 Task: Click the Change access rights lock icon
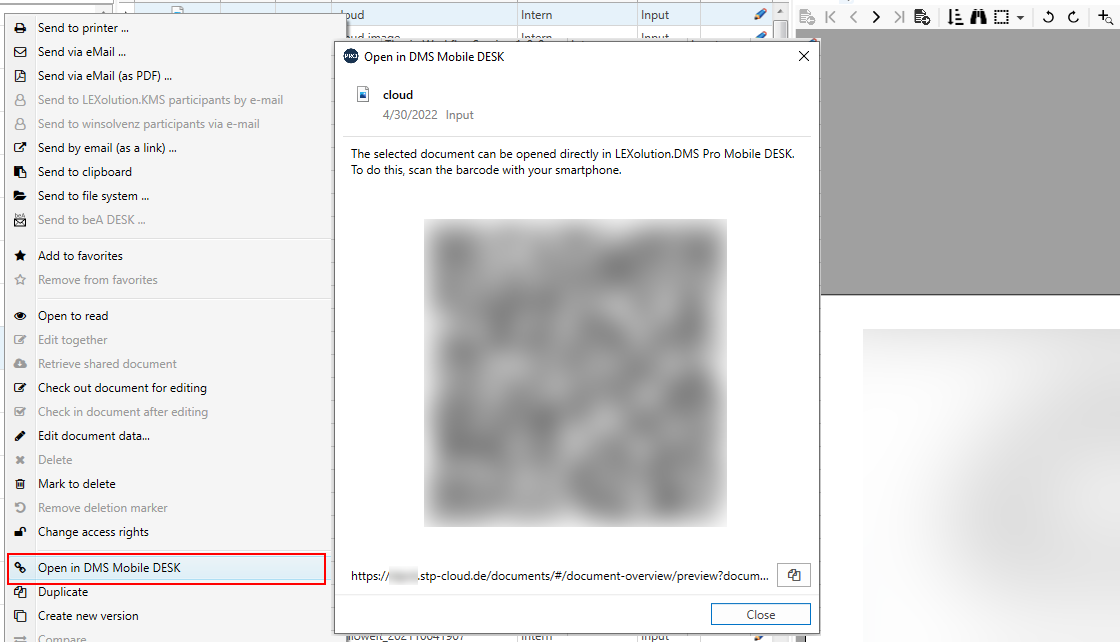point(20,532)
